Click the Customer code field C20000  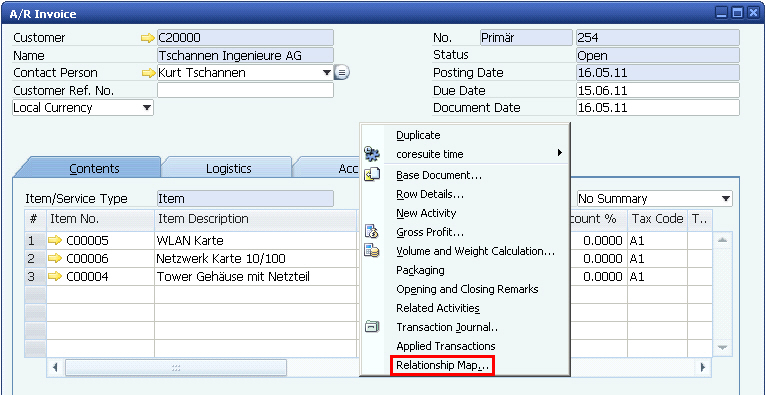[x=245, y=38]
